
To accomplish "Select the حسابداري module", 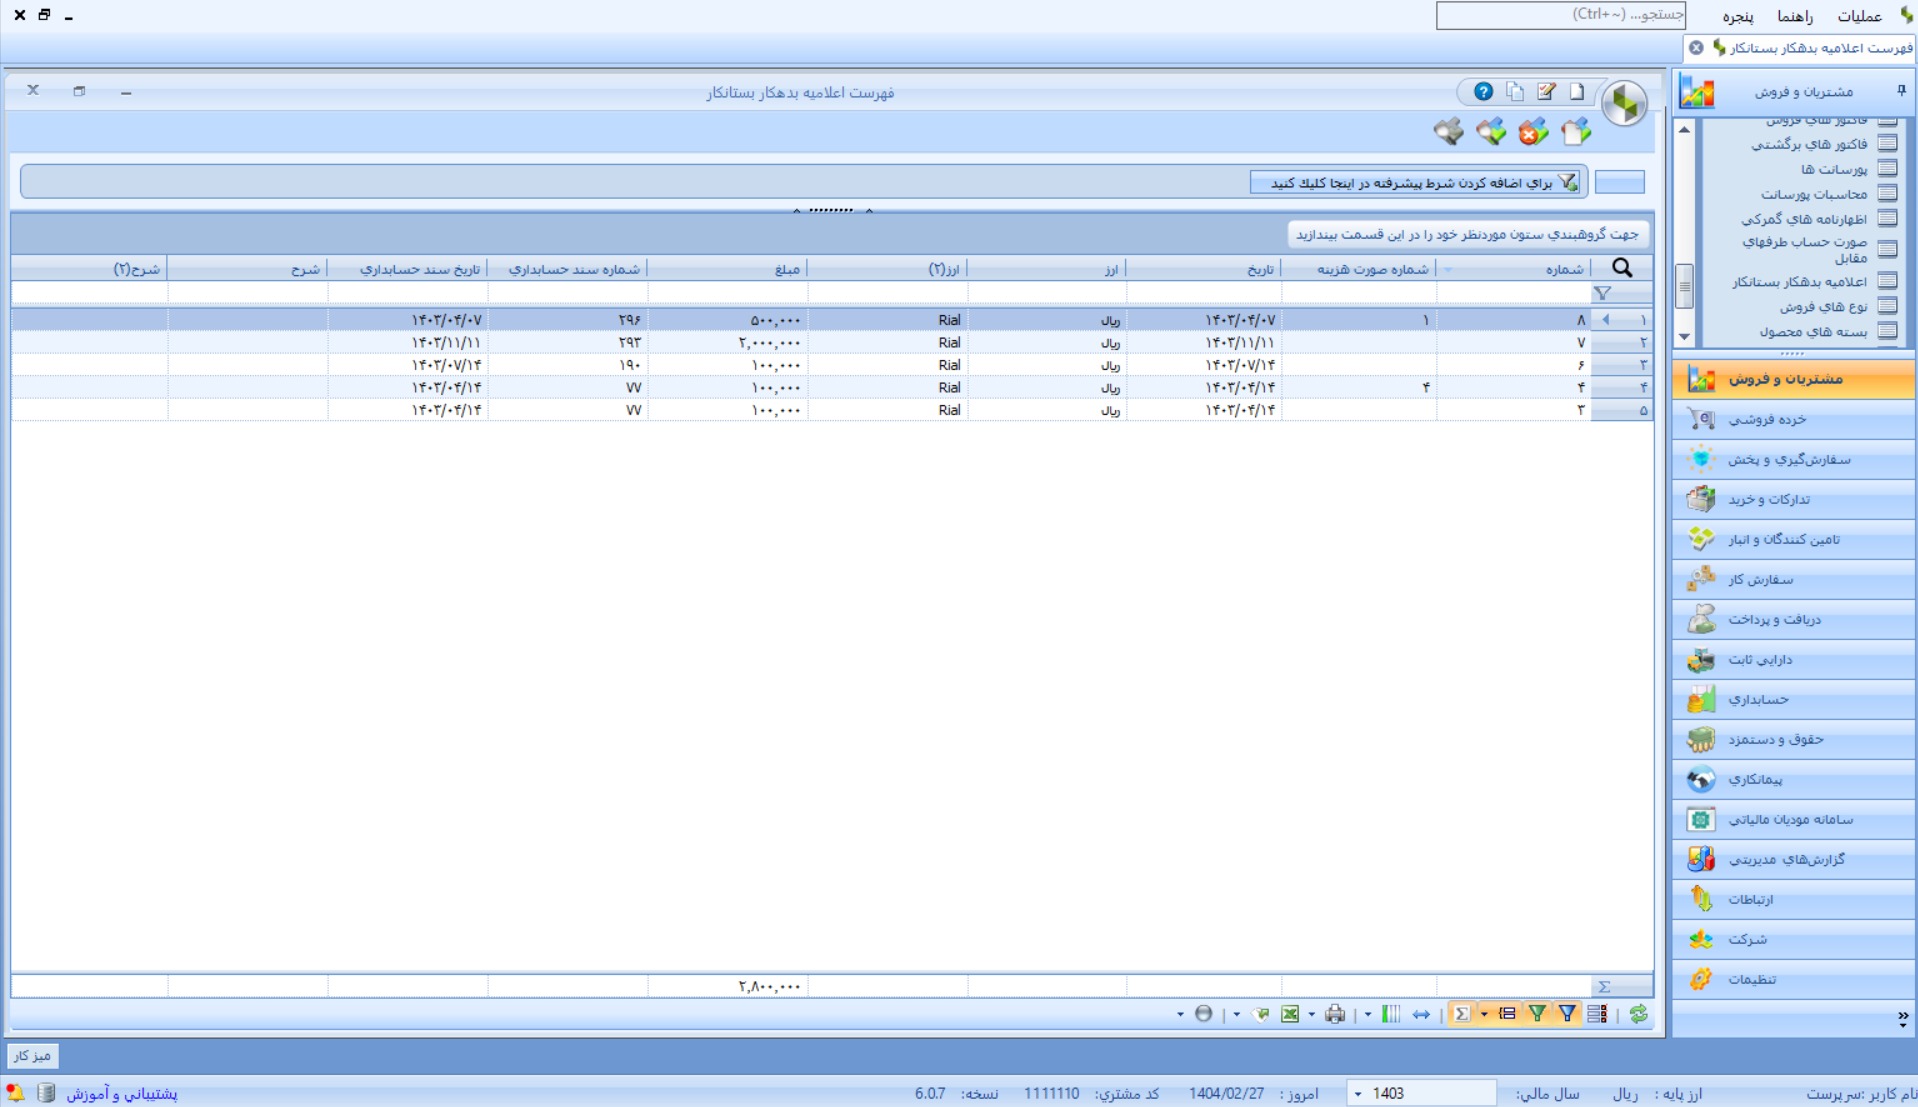I will click(1793, 699).
